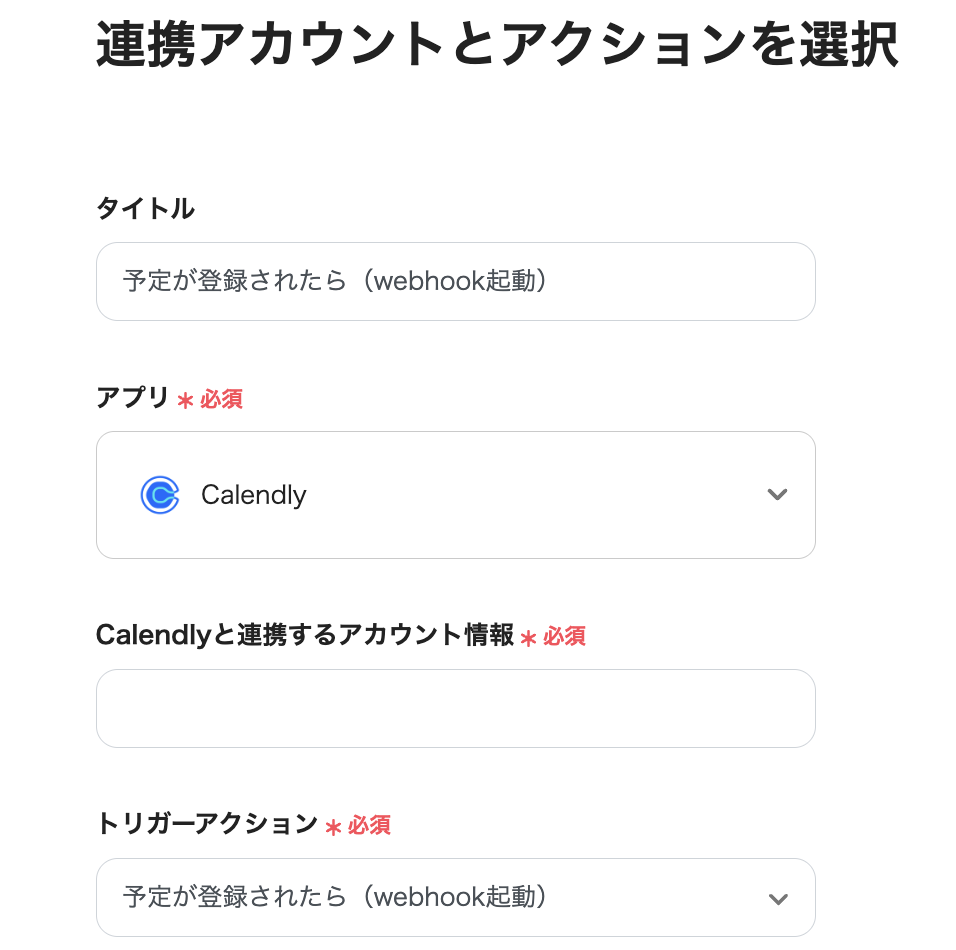Select the empty Calendly account information field
The image size is (956, 950).
[455, 708]
